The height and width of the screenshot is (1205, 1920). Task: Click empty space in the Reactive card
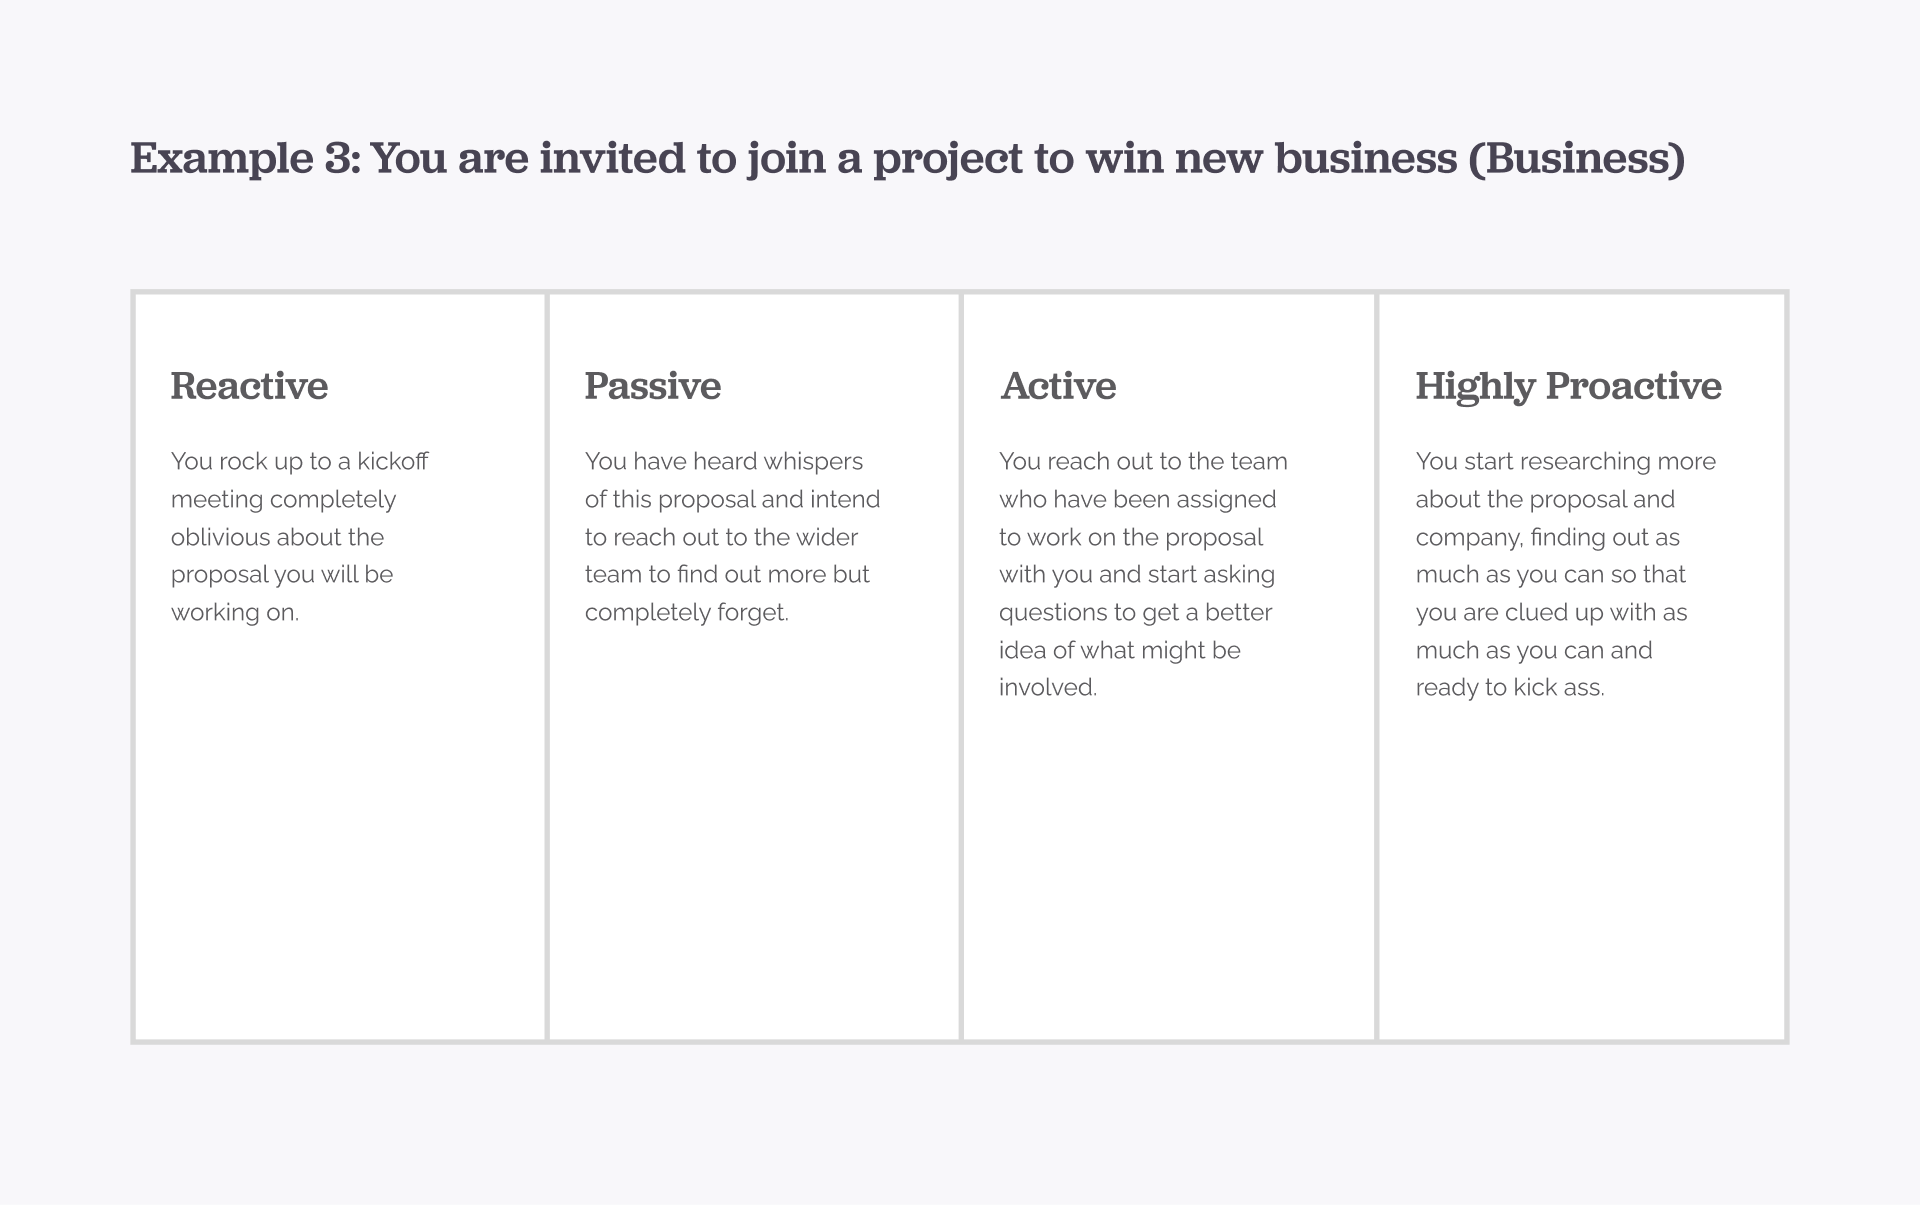click(x=340, y=850)
